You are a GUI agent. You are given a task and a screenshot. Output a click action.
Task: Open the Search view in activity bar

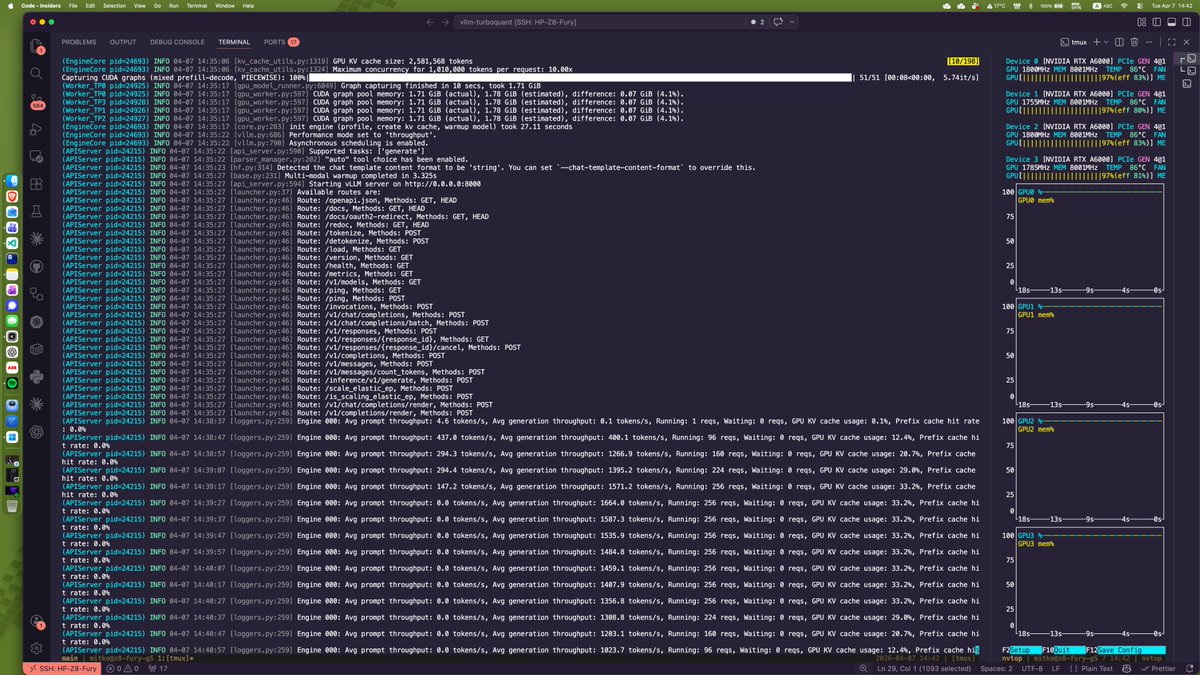37,73
